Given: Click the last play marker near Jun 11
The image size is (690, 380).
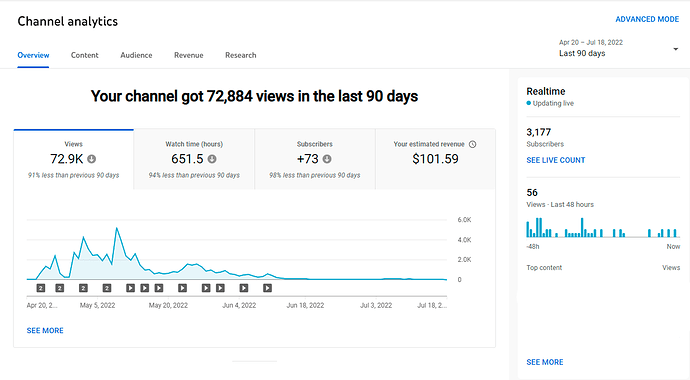Looking at the screenshot, I should 267,288.
